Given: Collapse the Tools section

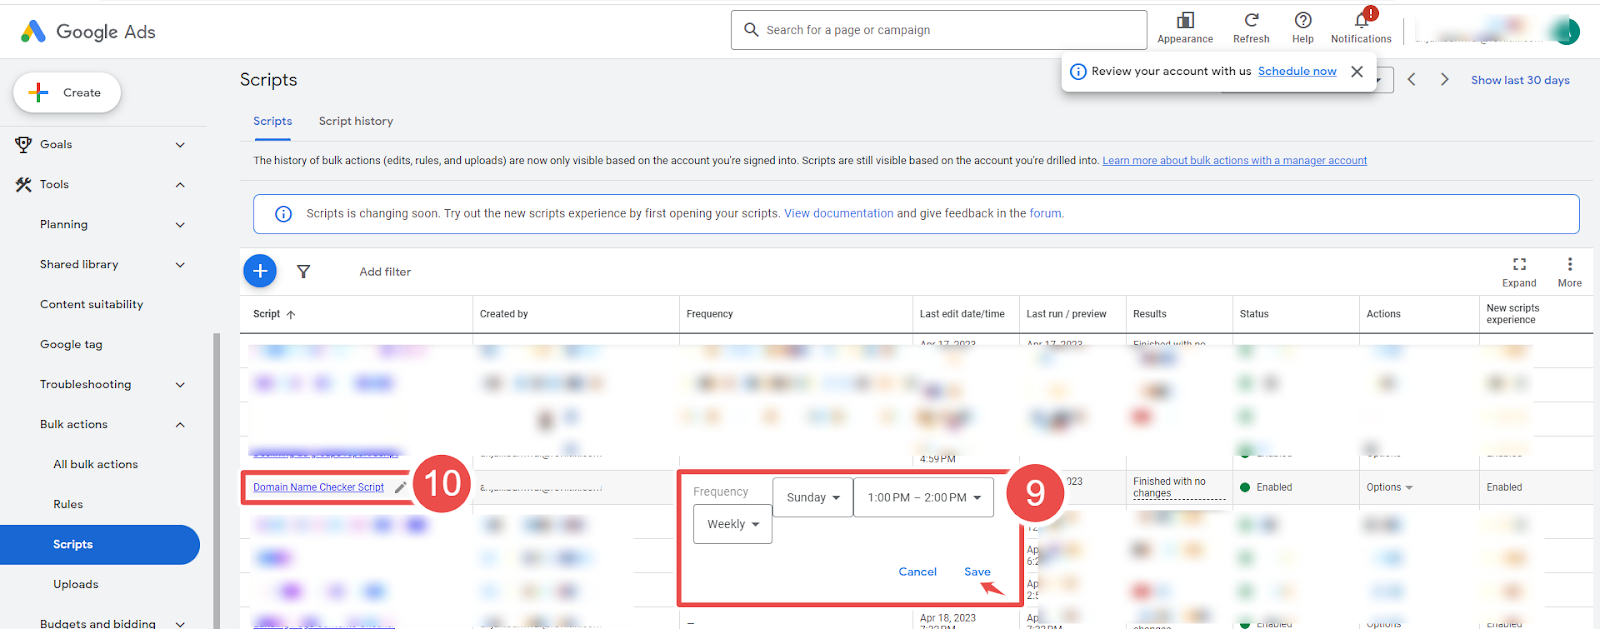Looking at the screenshot, I should tap(180, 185).
